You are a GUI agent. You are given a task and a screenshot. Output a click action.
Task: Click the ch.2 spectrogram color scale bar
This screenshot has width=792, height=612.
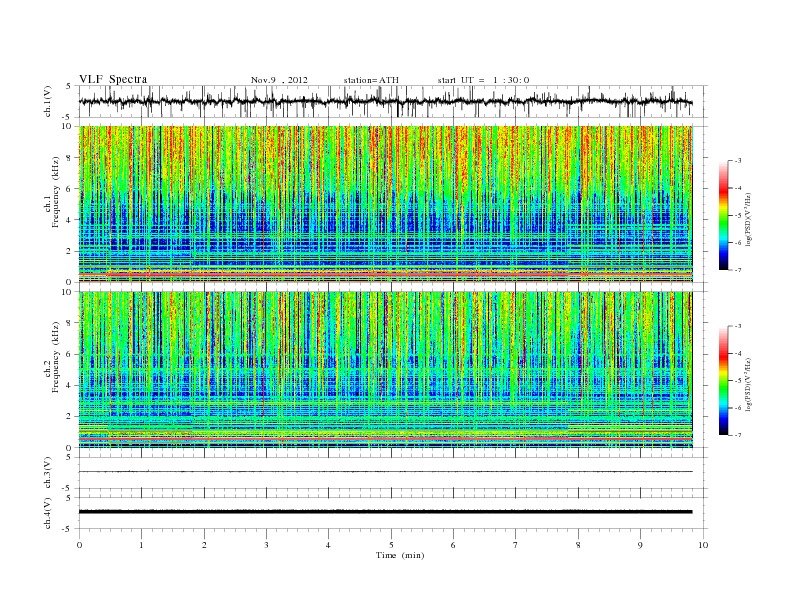pyautogui.click(x=723, y=381)
